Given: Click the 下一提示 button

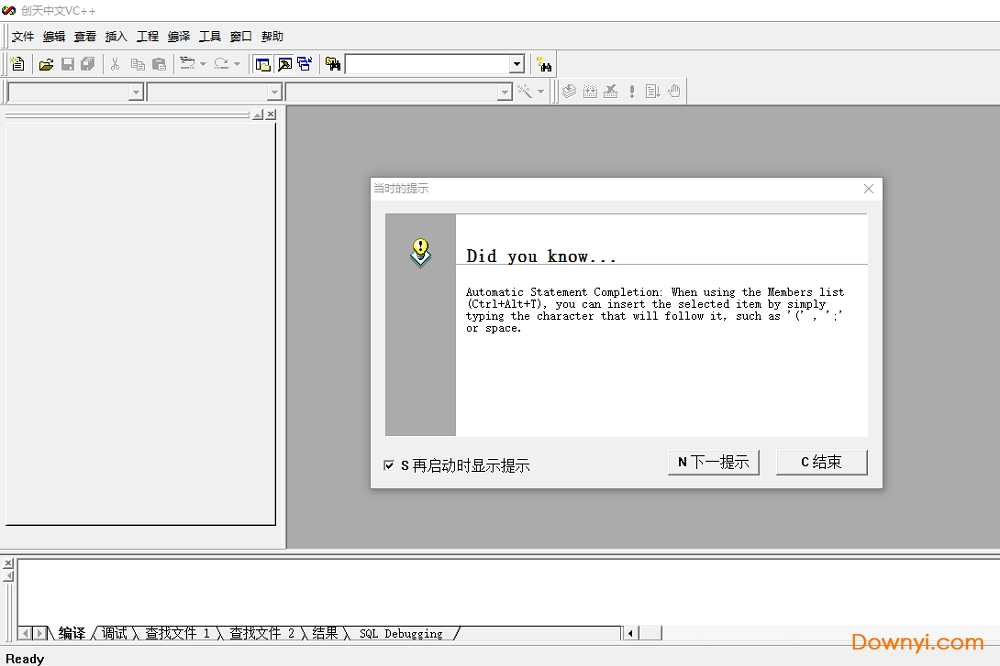Looking at the screenshot, I should click(x=713, y=462).
